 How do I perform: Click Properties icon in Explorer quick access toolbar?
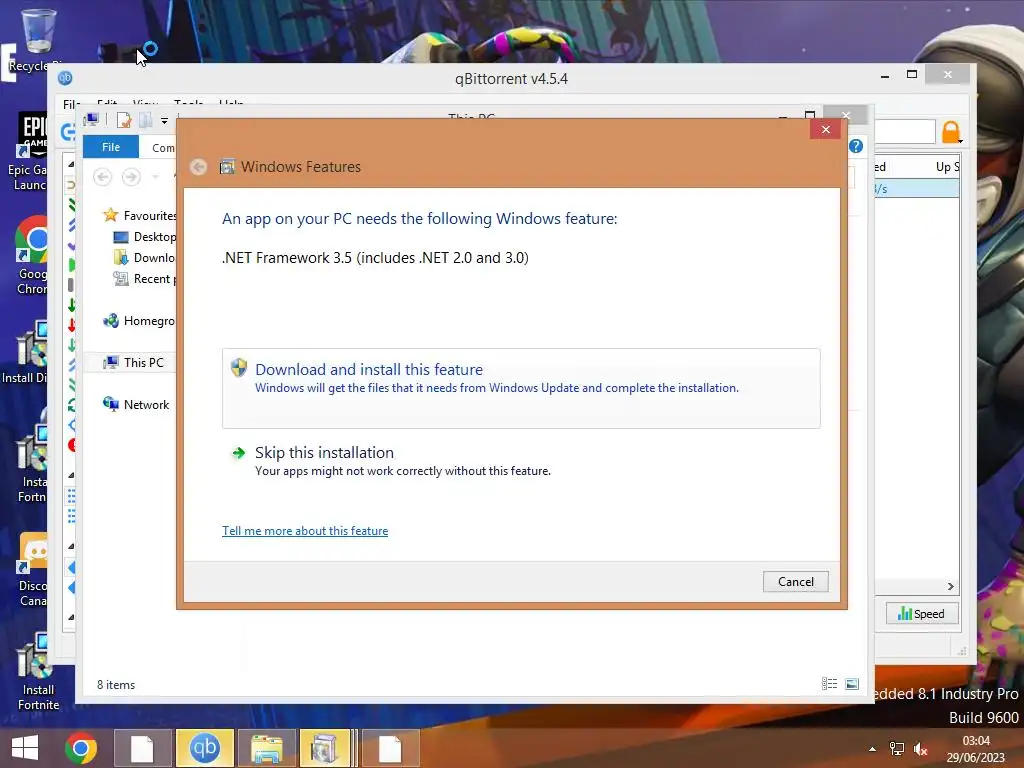(x=124, y=120)
